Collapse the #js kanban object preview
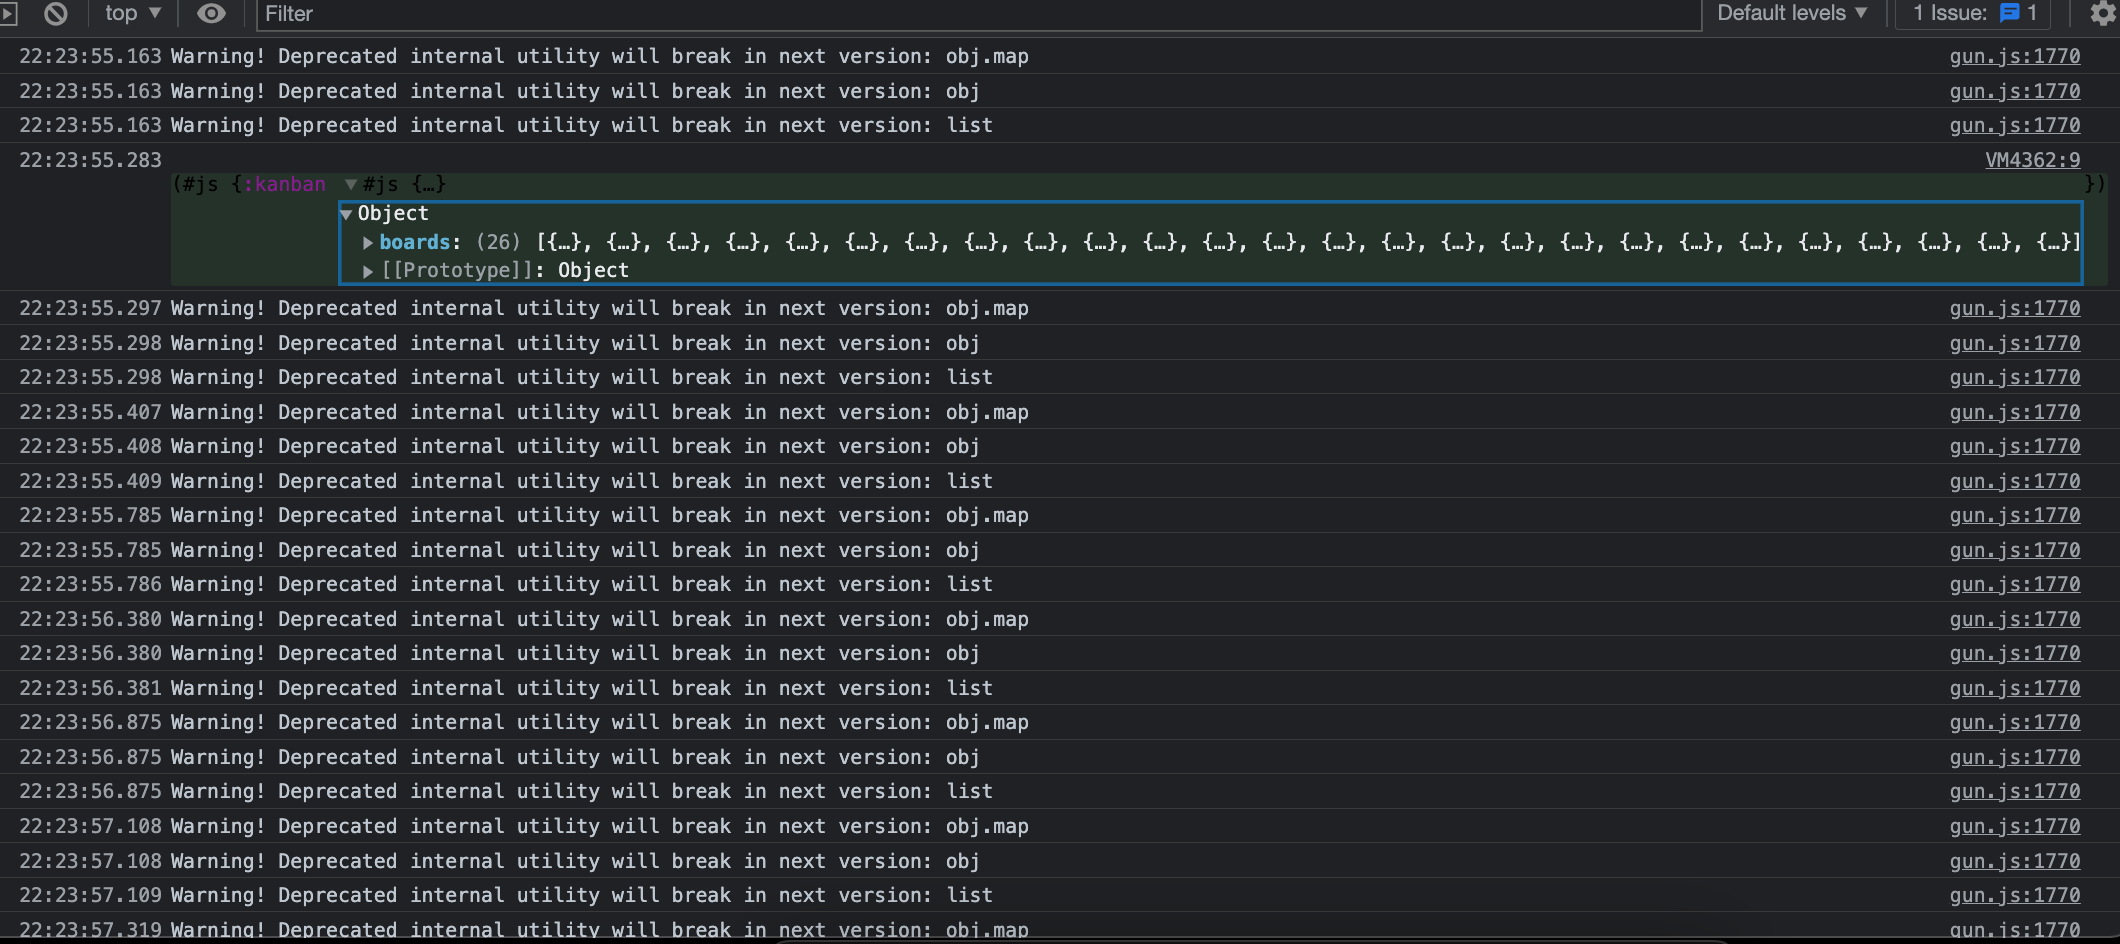The image size is (2120, 944). [x=350, y=184]
